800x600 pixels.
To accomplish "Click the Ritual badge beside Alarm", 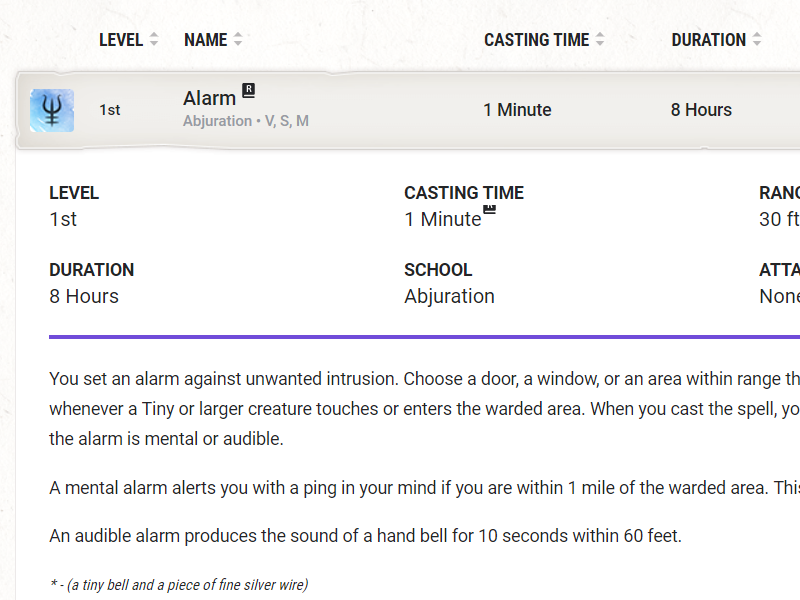I will click(247, 90).
